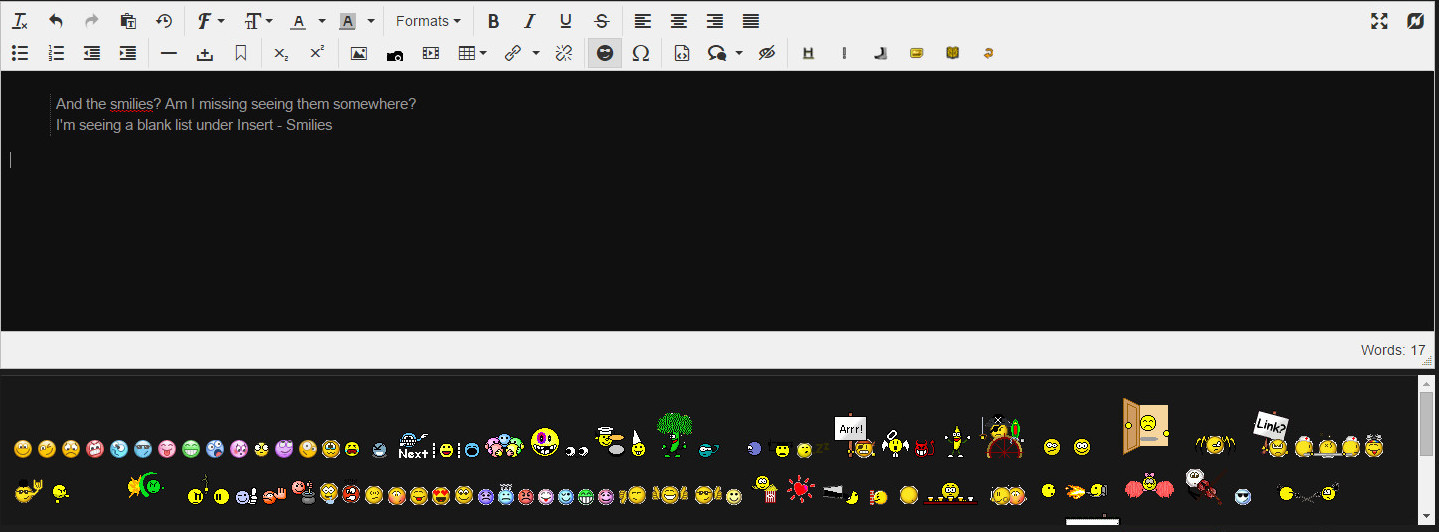The image size is (1439, 532).
Task: Insert a numbered list
Action: tap(56, 54)
